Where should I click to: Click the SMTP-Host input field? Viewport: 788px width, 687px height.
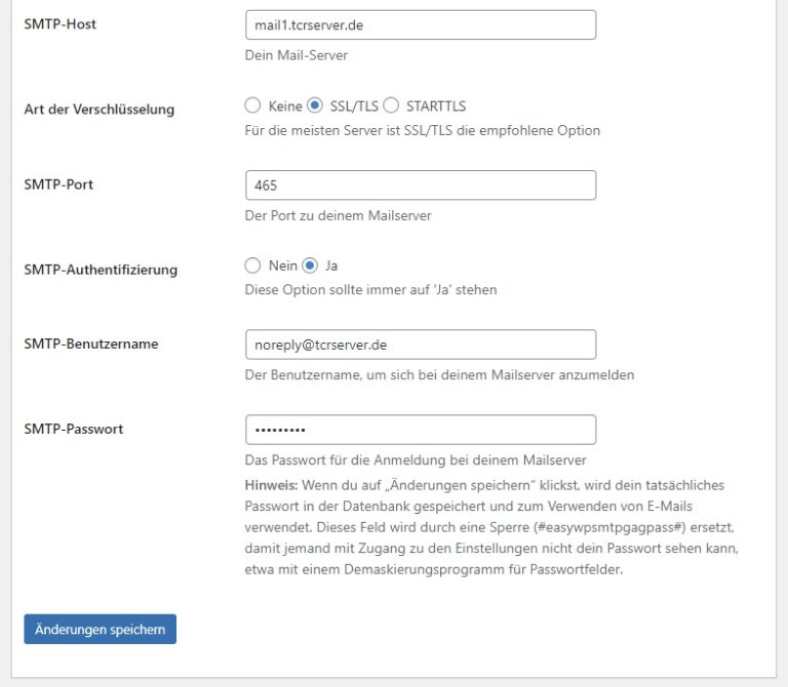click(x=420, y=25)
